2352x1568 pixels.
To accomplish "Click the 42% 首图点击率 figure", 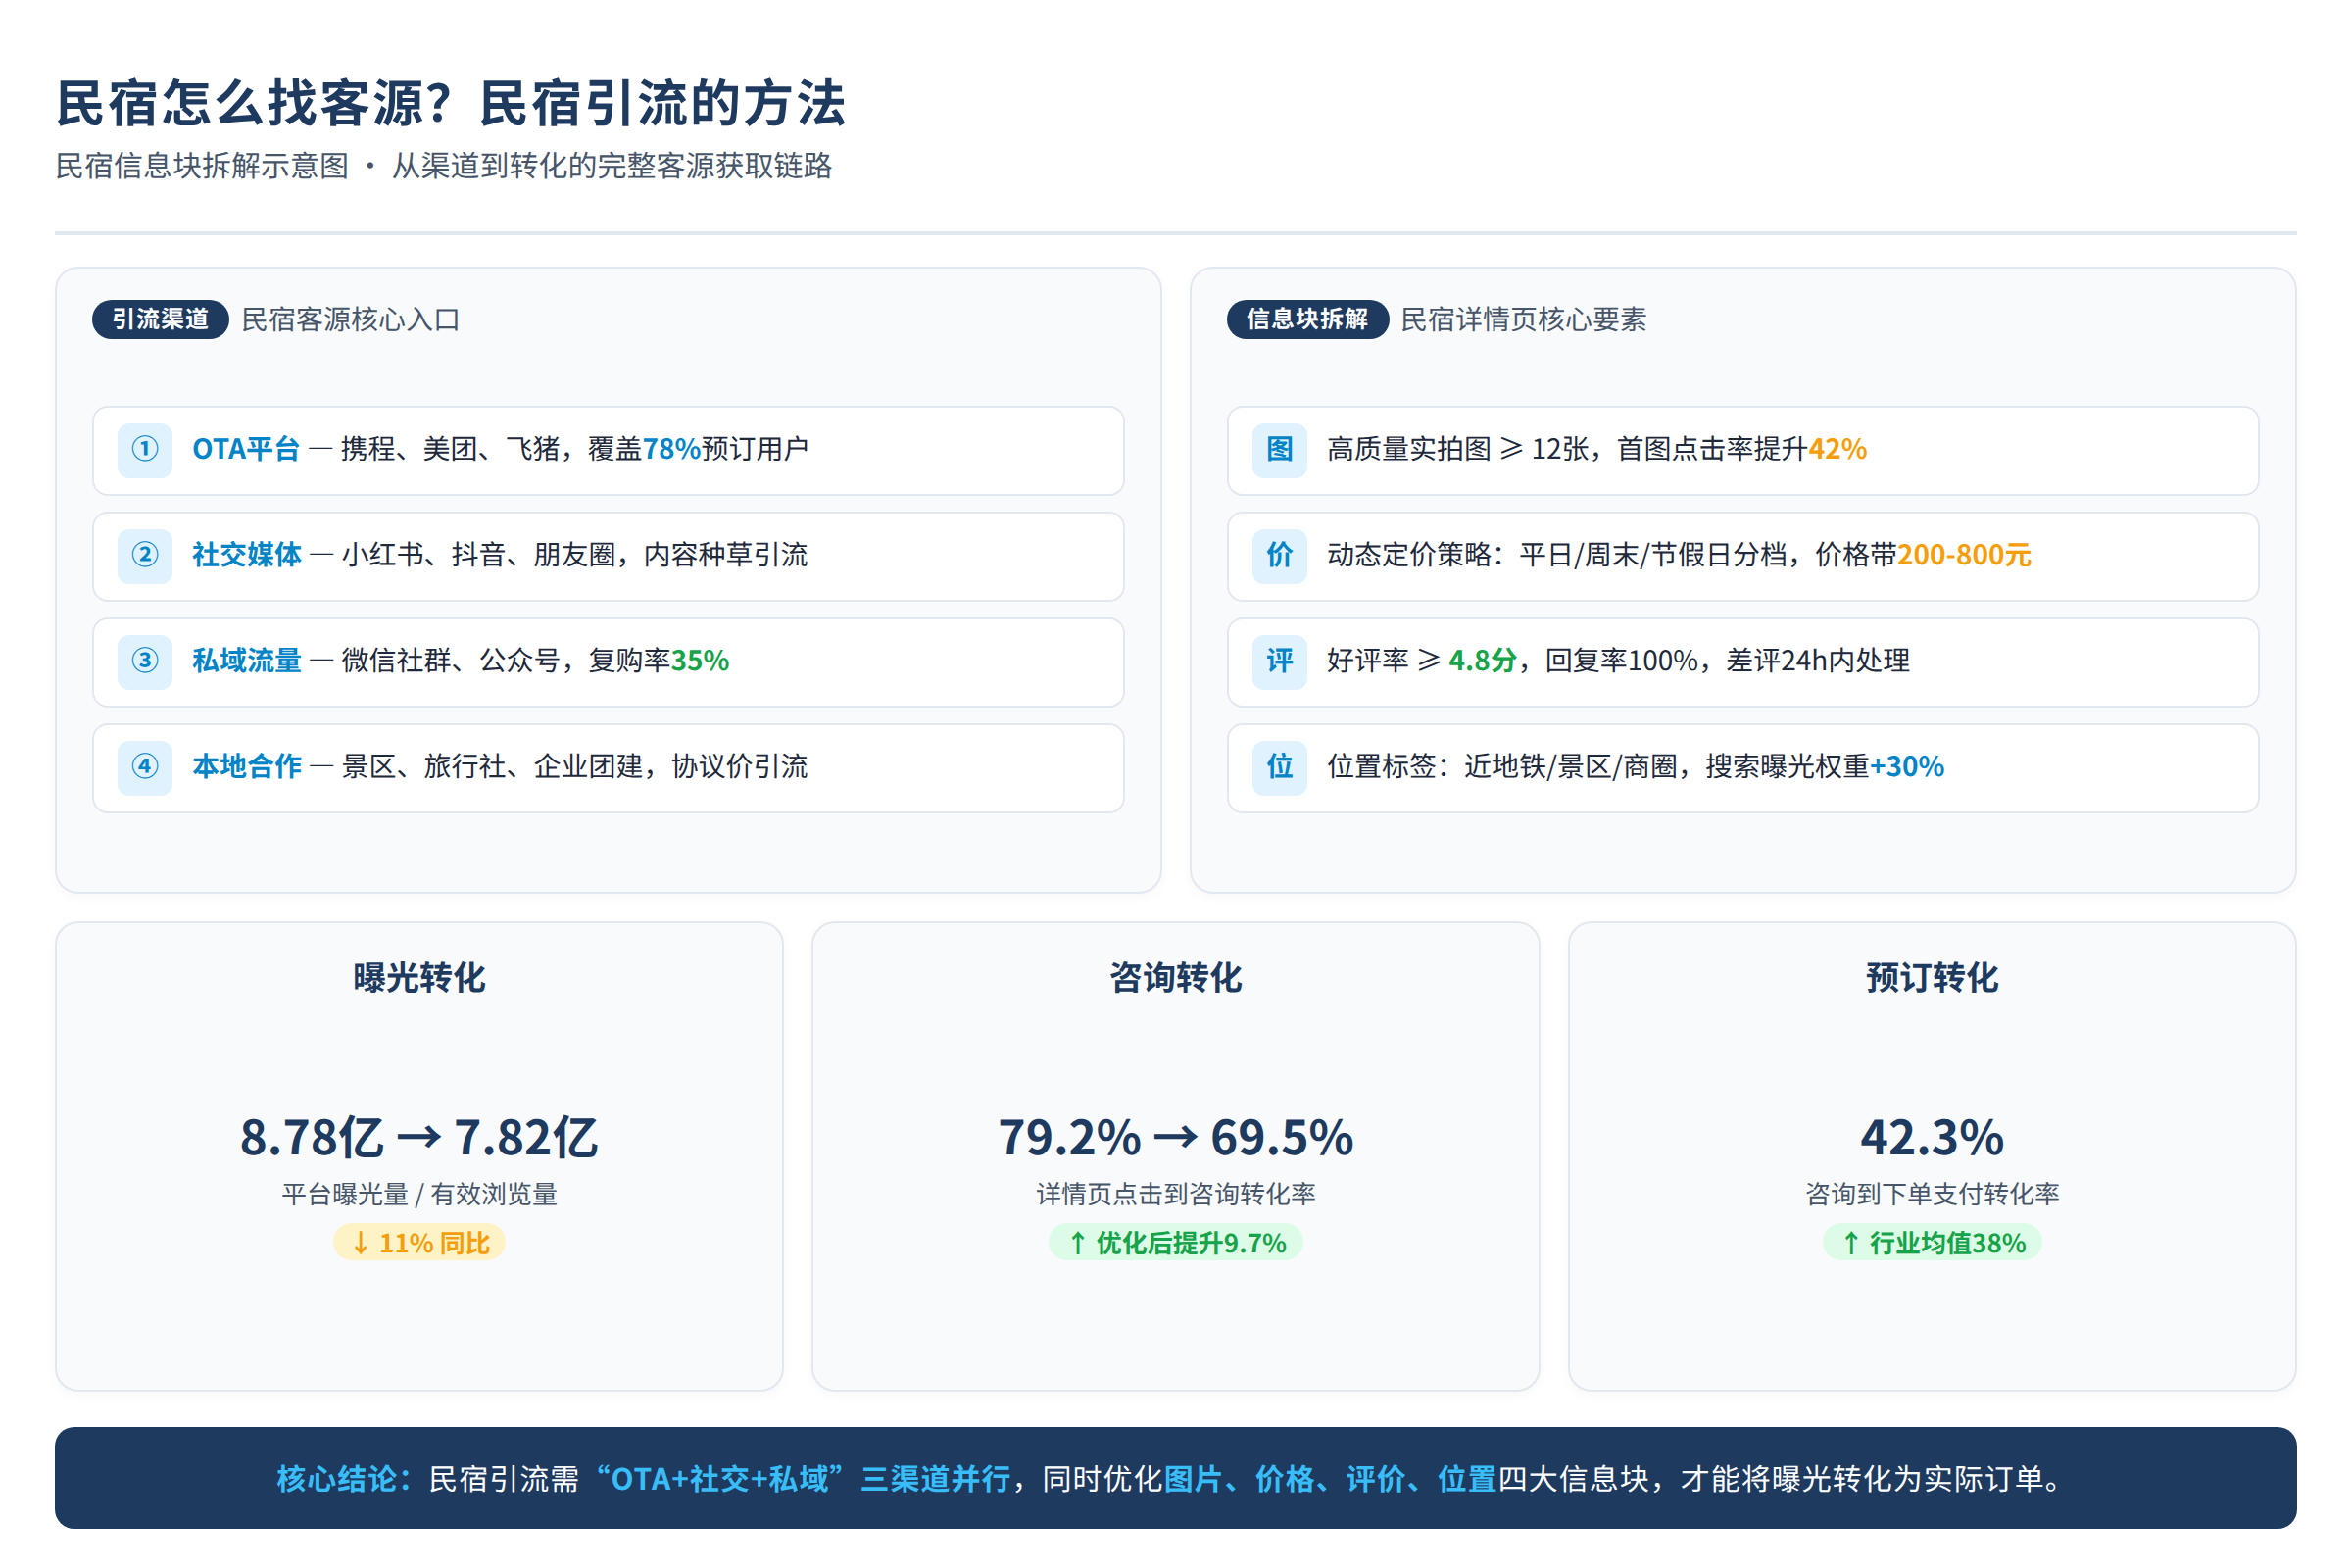I will point(1837,449).
